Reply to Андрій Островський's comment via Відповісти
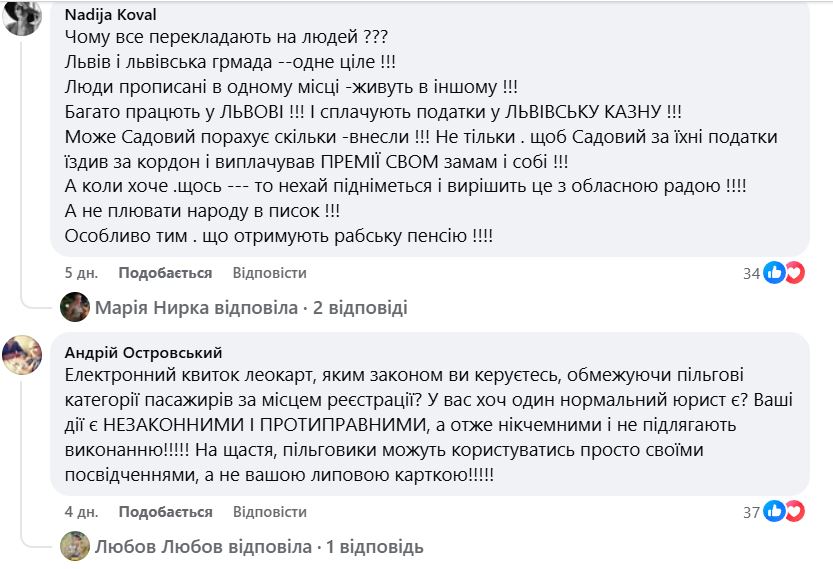 pos(269,511)
